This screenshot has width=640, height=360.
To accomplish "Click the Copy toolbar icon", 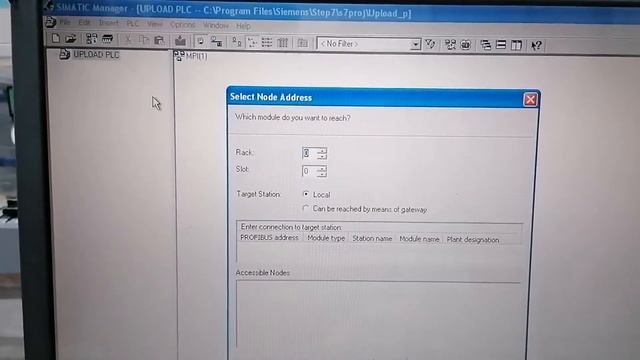I will [x=144, y=40].
